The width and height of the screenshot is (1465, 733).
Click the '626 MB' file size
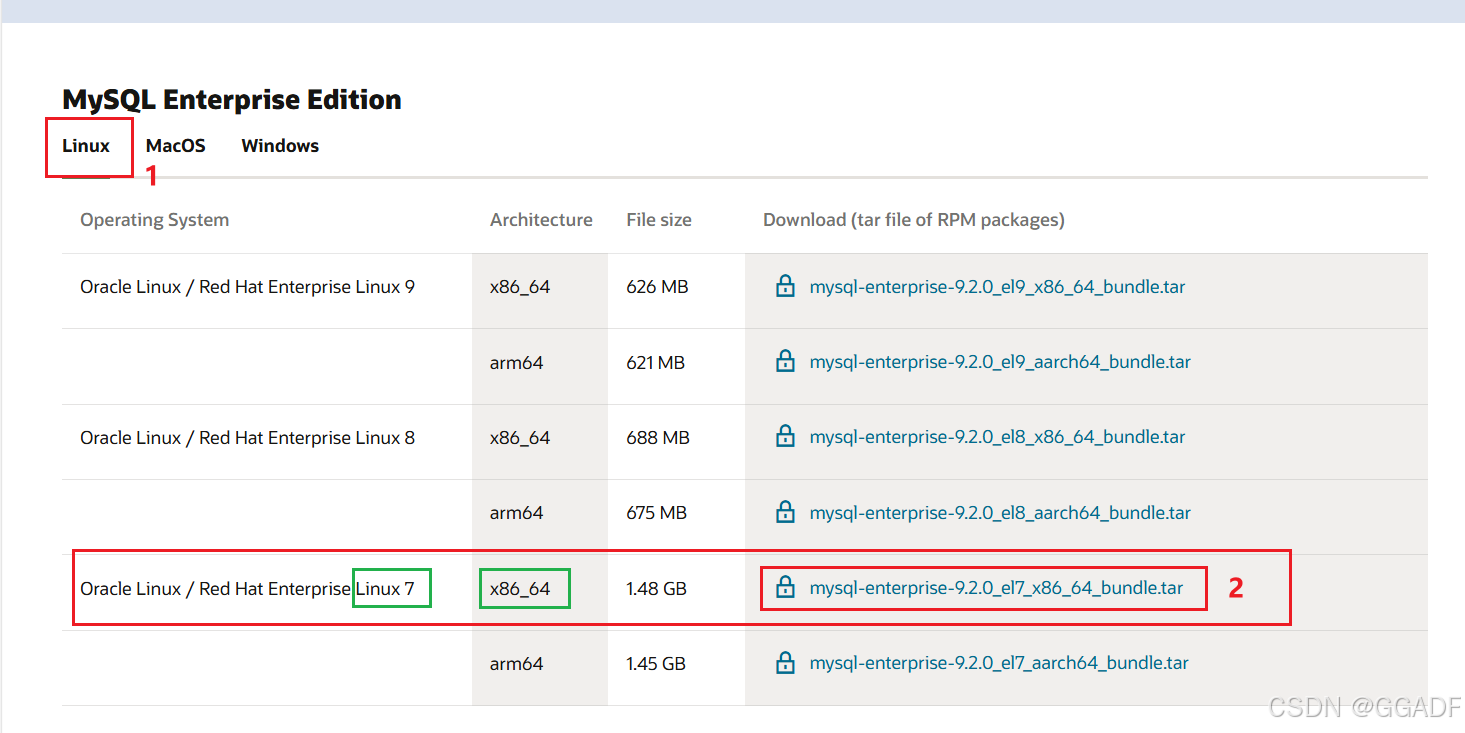click(657, 287)
